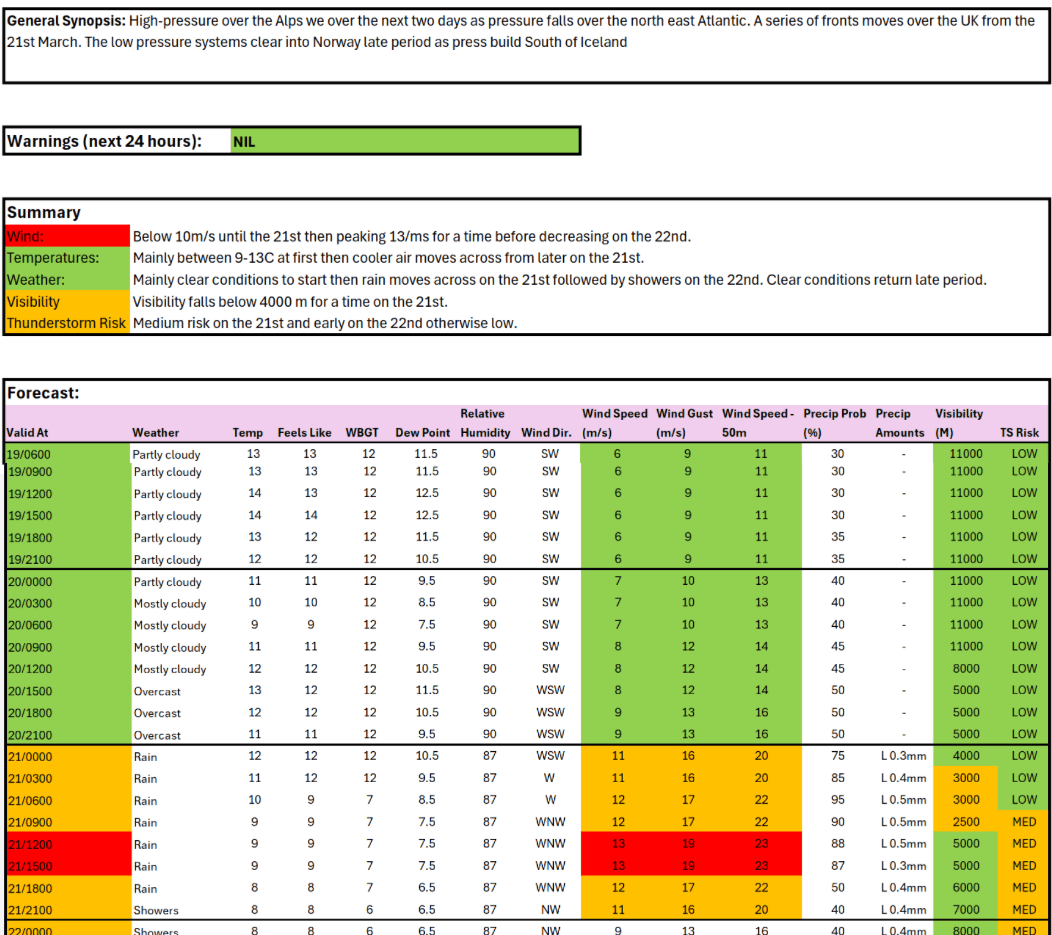Select the 20/0900 valid-at cell
Image resolution: width=1052 pixels, height=935 pixels.
point(68,647)
